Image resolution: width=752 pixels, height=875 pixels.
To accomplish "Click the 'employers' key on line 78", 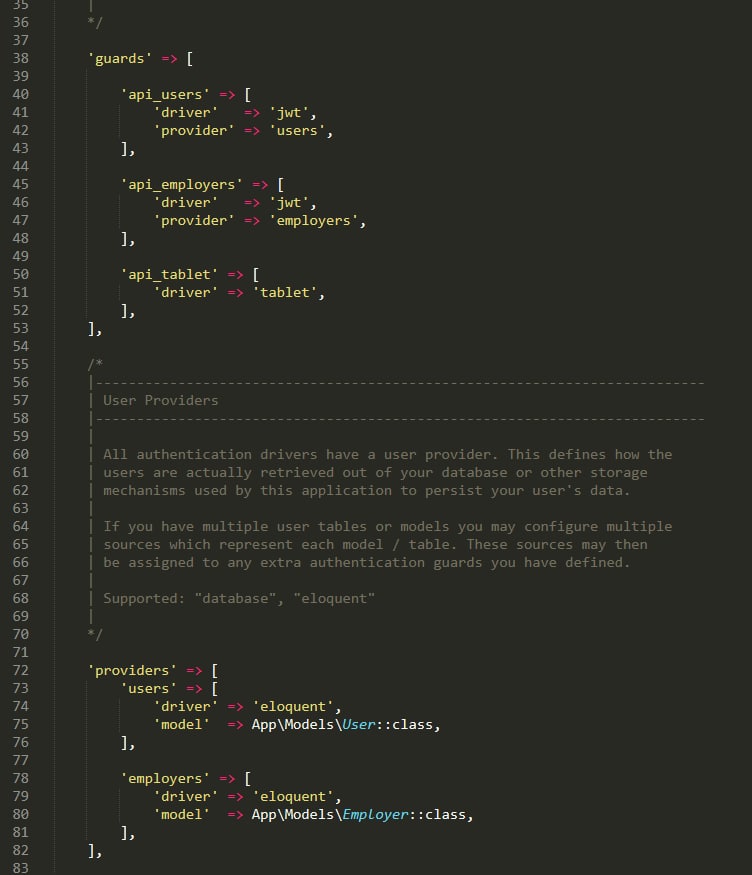I will [x=165, y=778].
